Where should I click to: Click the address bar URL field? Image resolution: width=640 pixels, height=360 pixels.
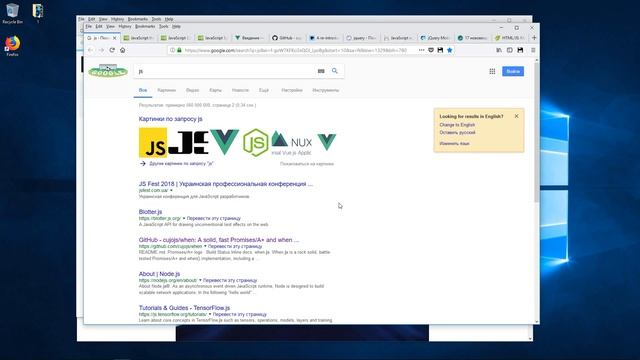pyautogui.click(x=296, y=50)
